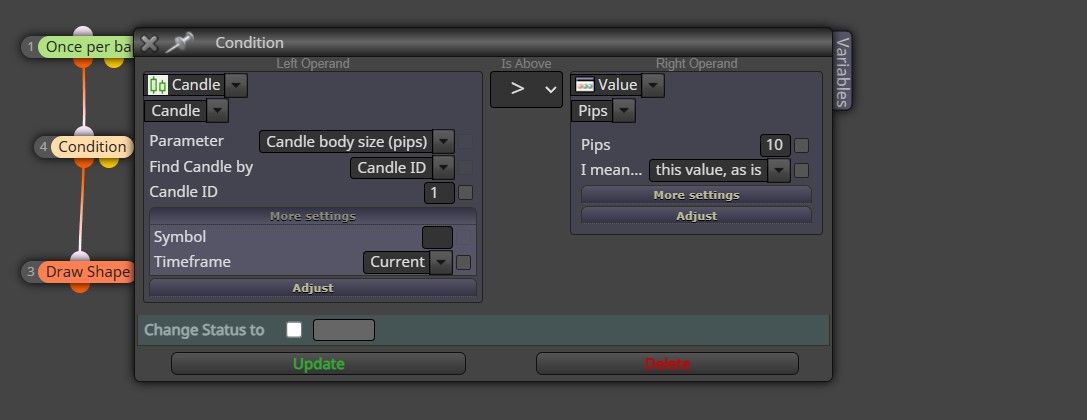The image size is (1087, 420).
Task: Click orange output connector under Draw Shape
Action: pyautogui.click(x=80, y=287)
